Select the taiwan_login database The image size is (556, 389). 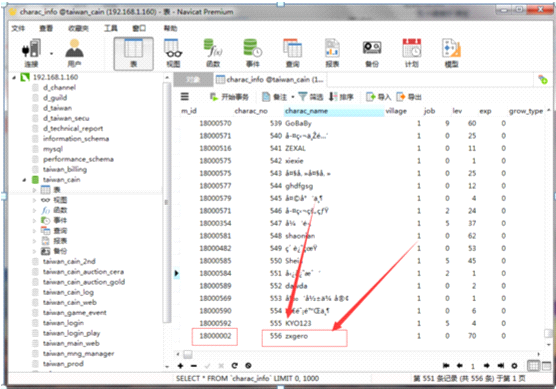[63, 323]
